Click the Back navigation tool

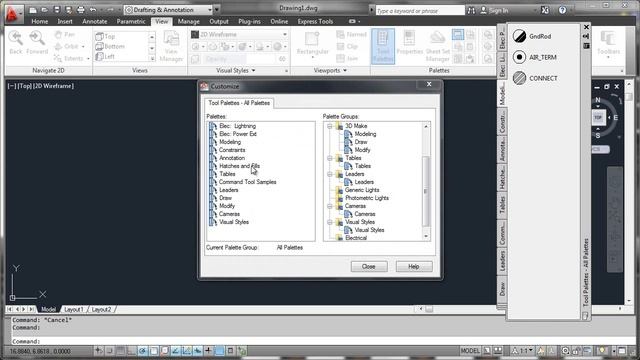(x=16, y=43)
